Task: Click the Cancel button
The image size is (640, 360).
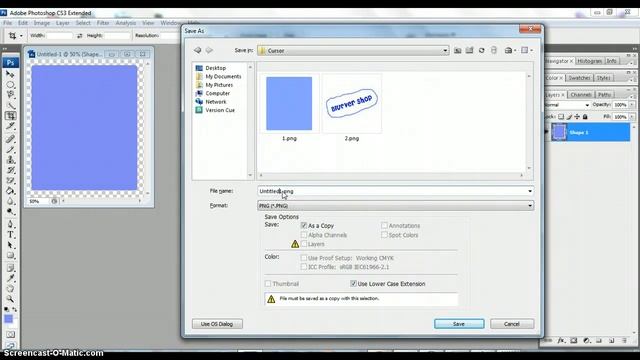Action: point(512,324)
